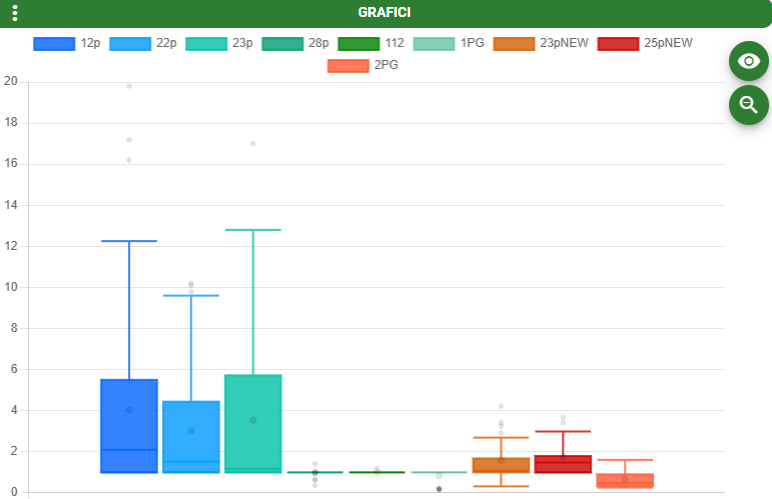Click the green eye visibility button
Image resolution: width=772 pixels, height=499 pixels.
click(x=748, y=62)
